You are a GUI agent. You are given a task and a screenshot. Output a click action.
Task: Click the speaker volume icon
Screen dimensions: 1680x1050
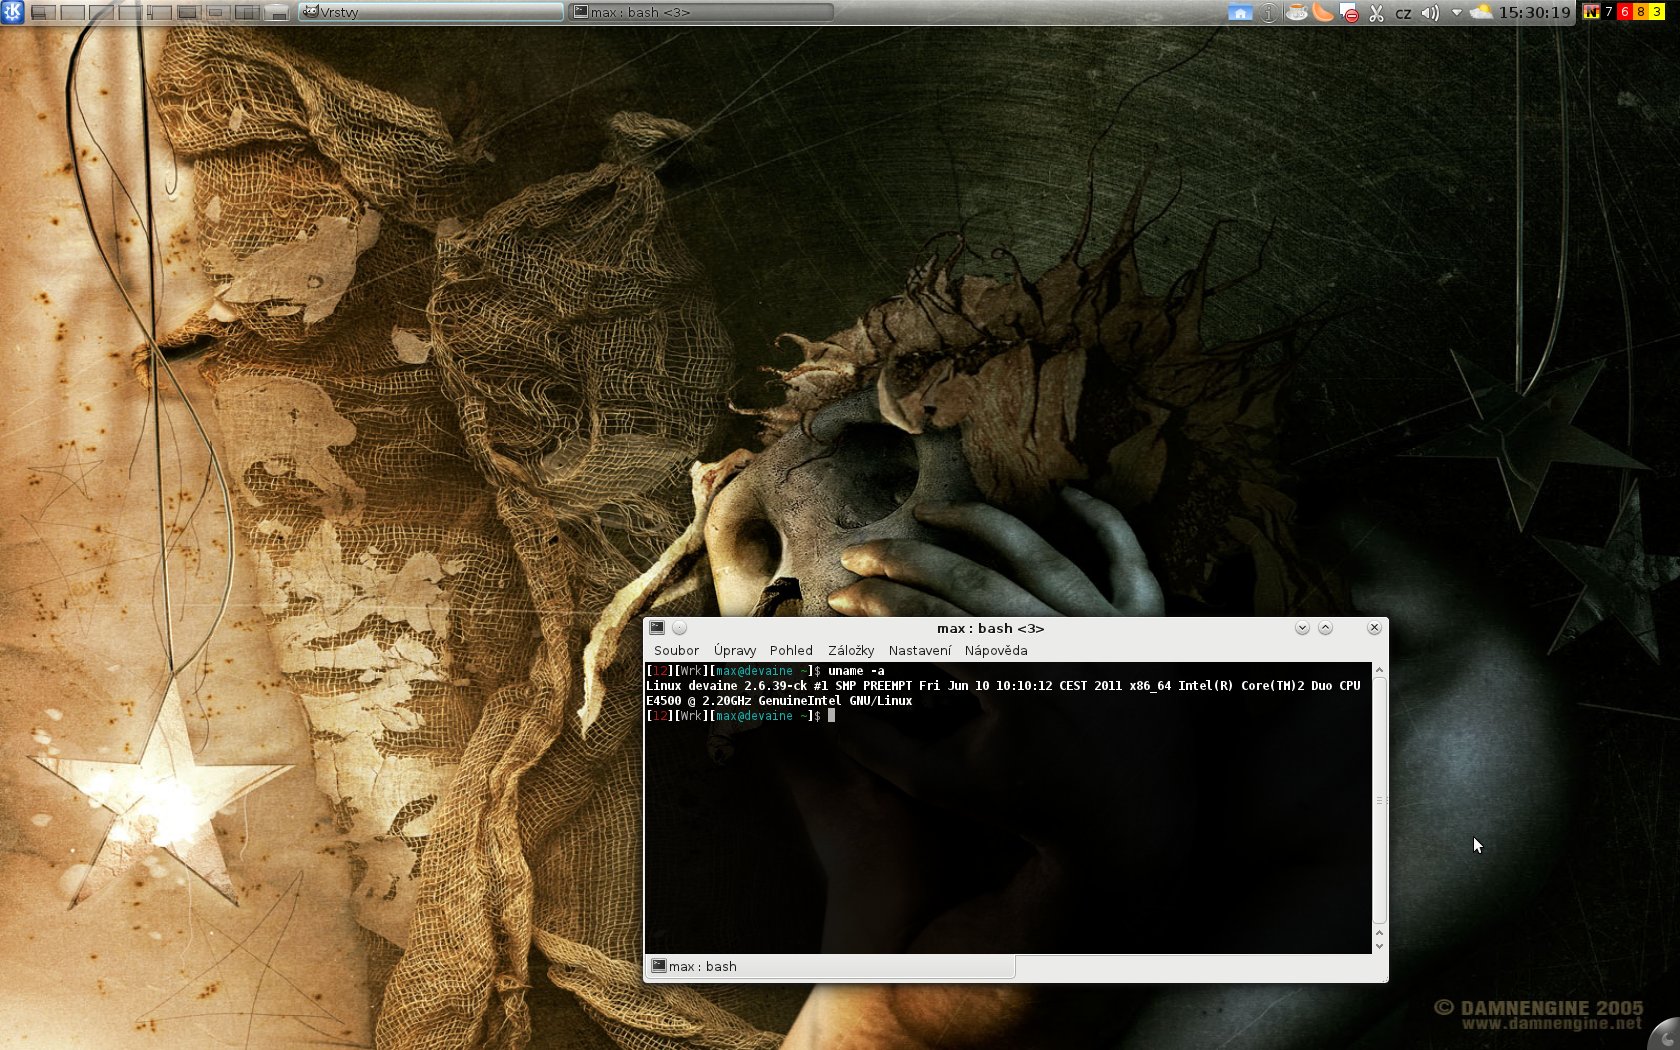point(1430,13)
